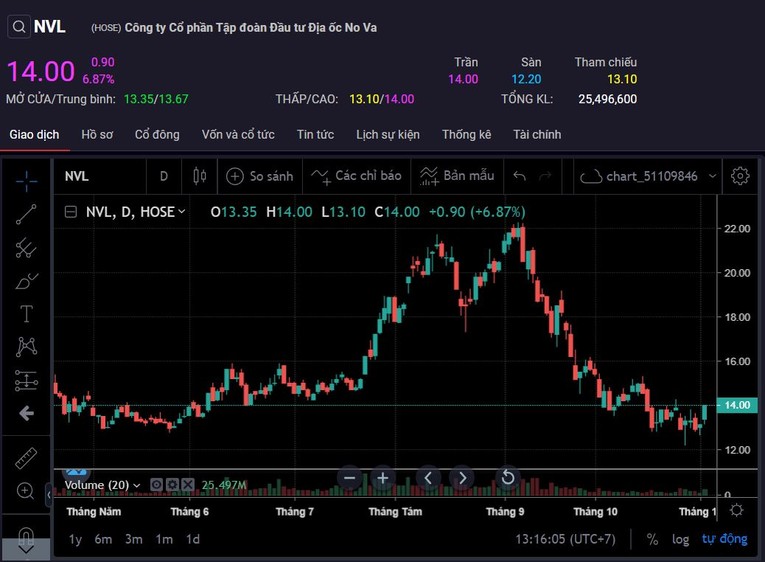
Task: Open the candlestick chart style selector
Action: pos(199,176)
